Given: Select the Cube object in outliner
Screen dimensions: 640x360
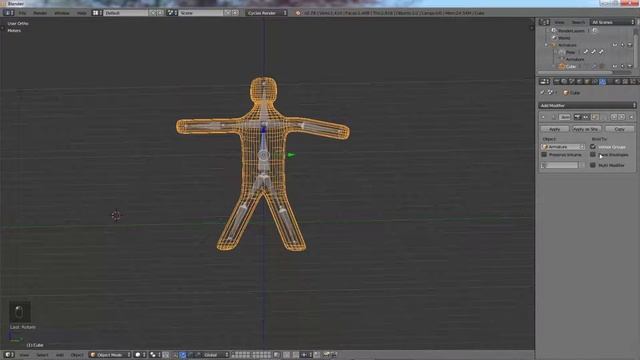Looking at the screenshot, I should pyautogui.click(x=571, y=67).
